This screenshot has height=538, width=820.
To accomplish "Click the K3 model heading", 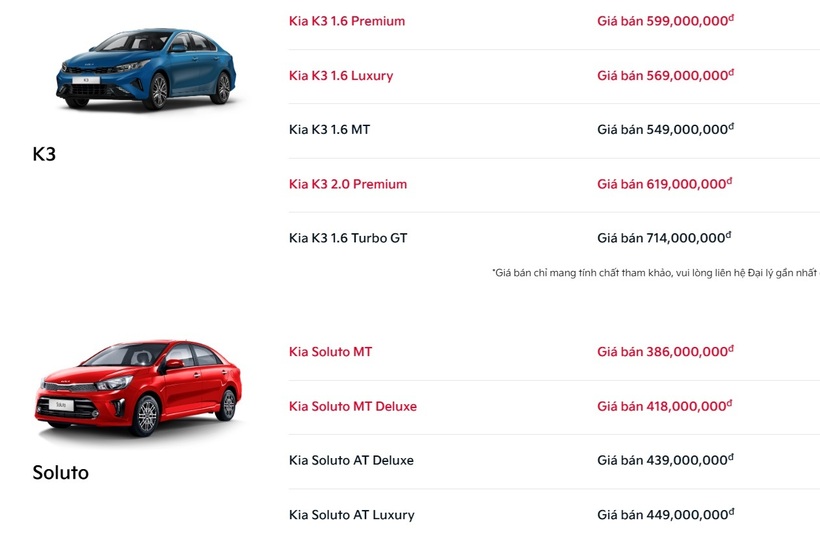I will pos(44,154).
